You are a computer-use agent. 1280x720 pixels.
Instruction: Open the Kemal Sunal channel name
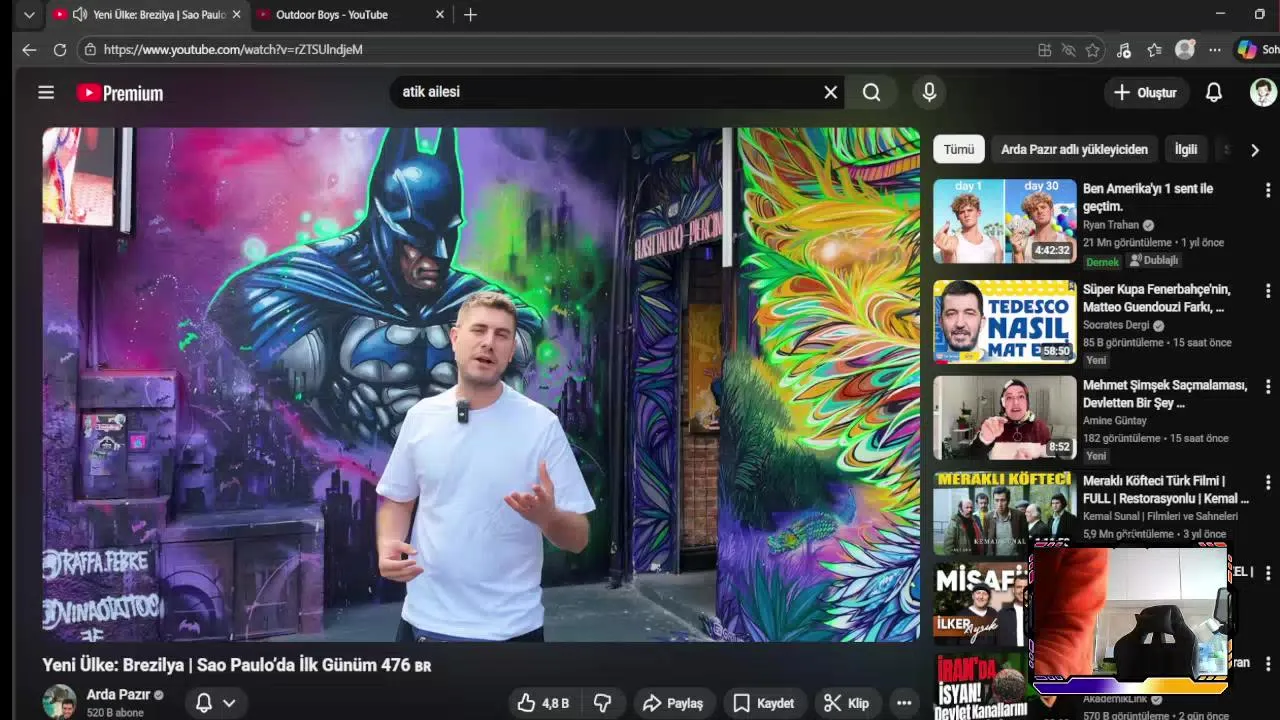point(1160,516)
